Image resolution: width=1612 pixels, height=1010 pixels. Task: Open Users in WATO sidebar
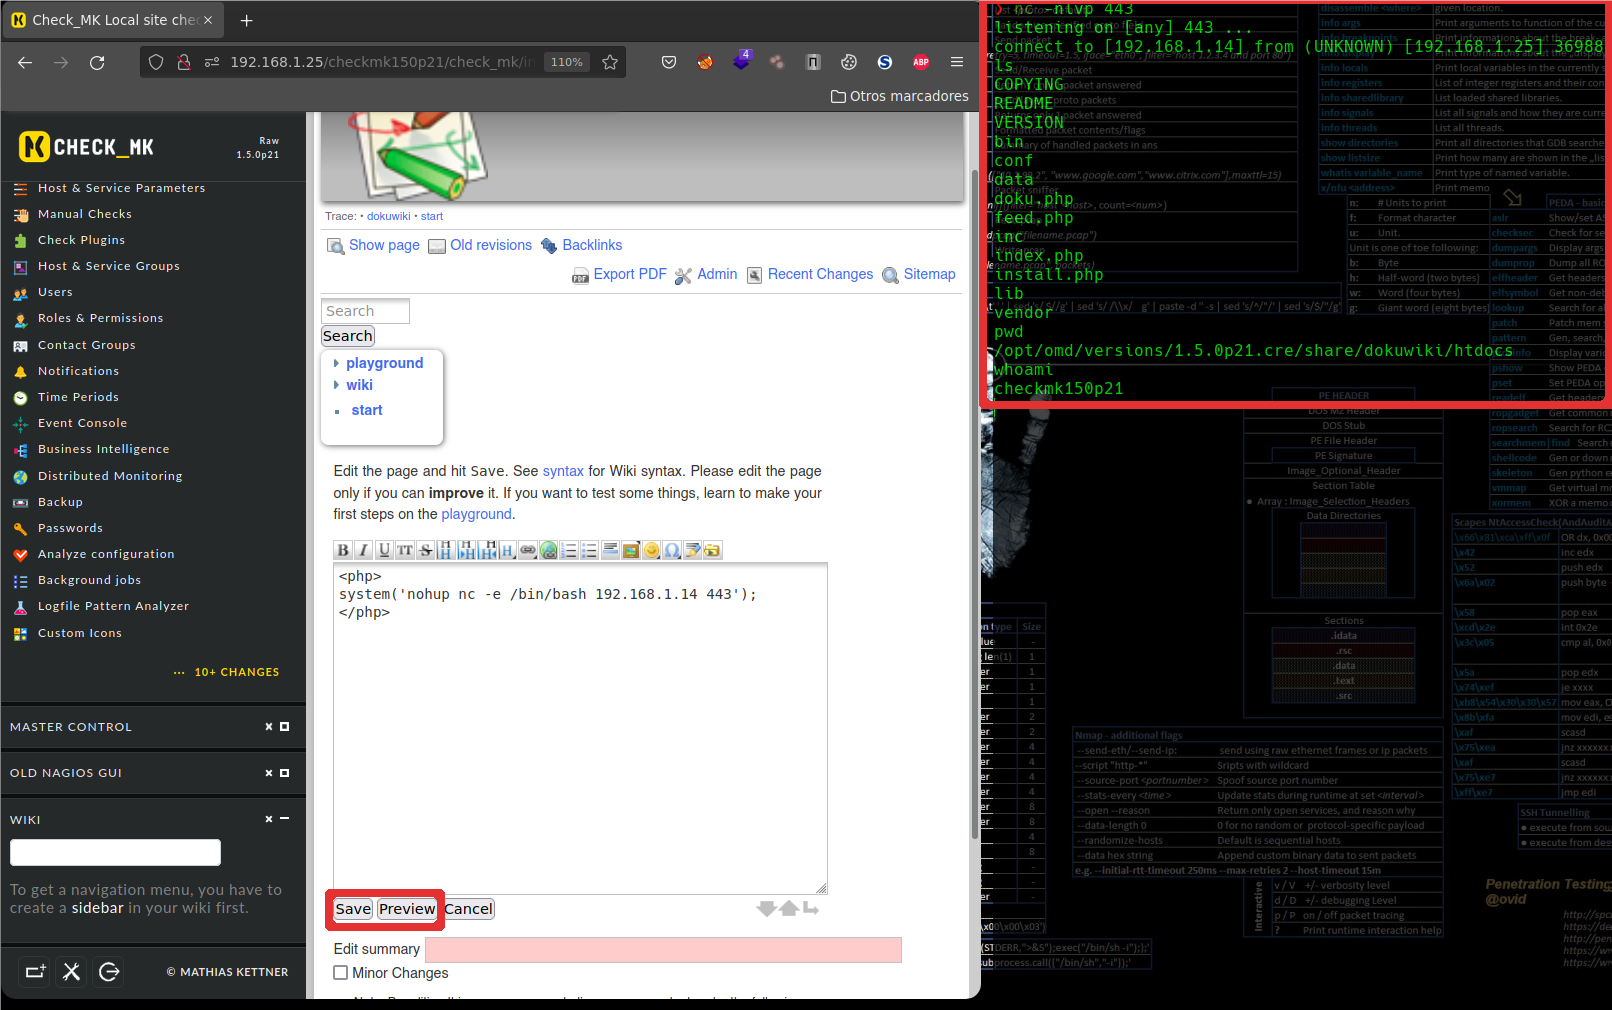(x=55, y=292)
